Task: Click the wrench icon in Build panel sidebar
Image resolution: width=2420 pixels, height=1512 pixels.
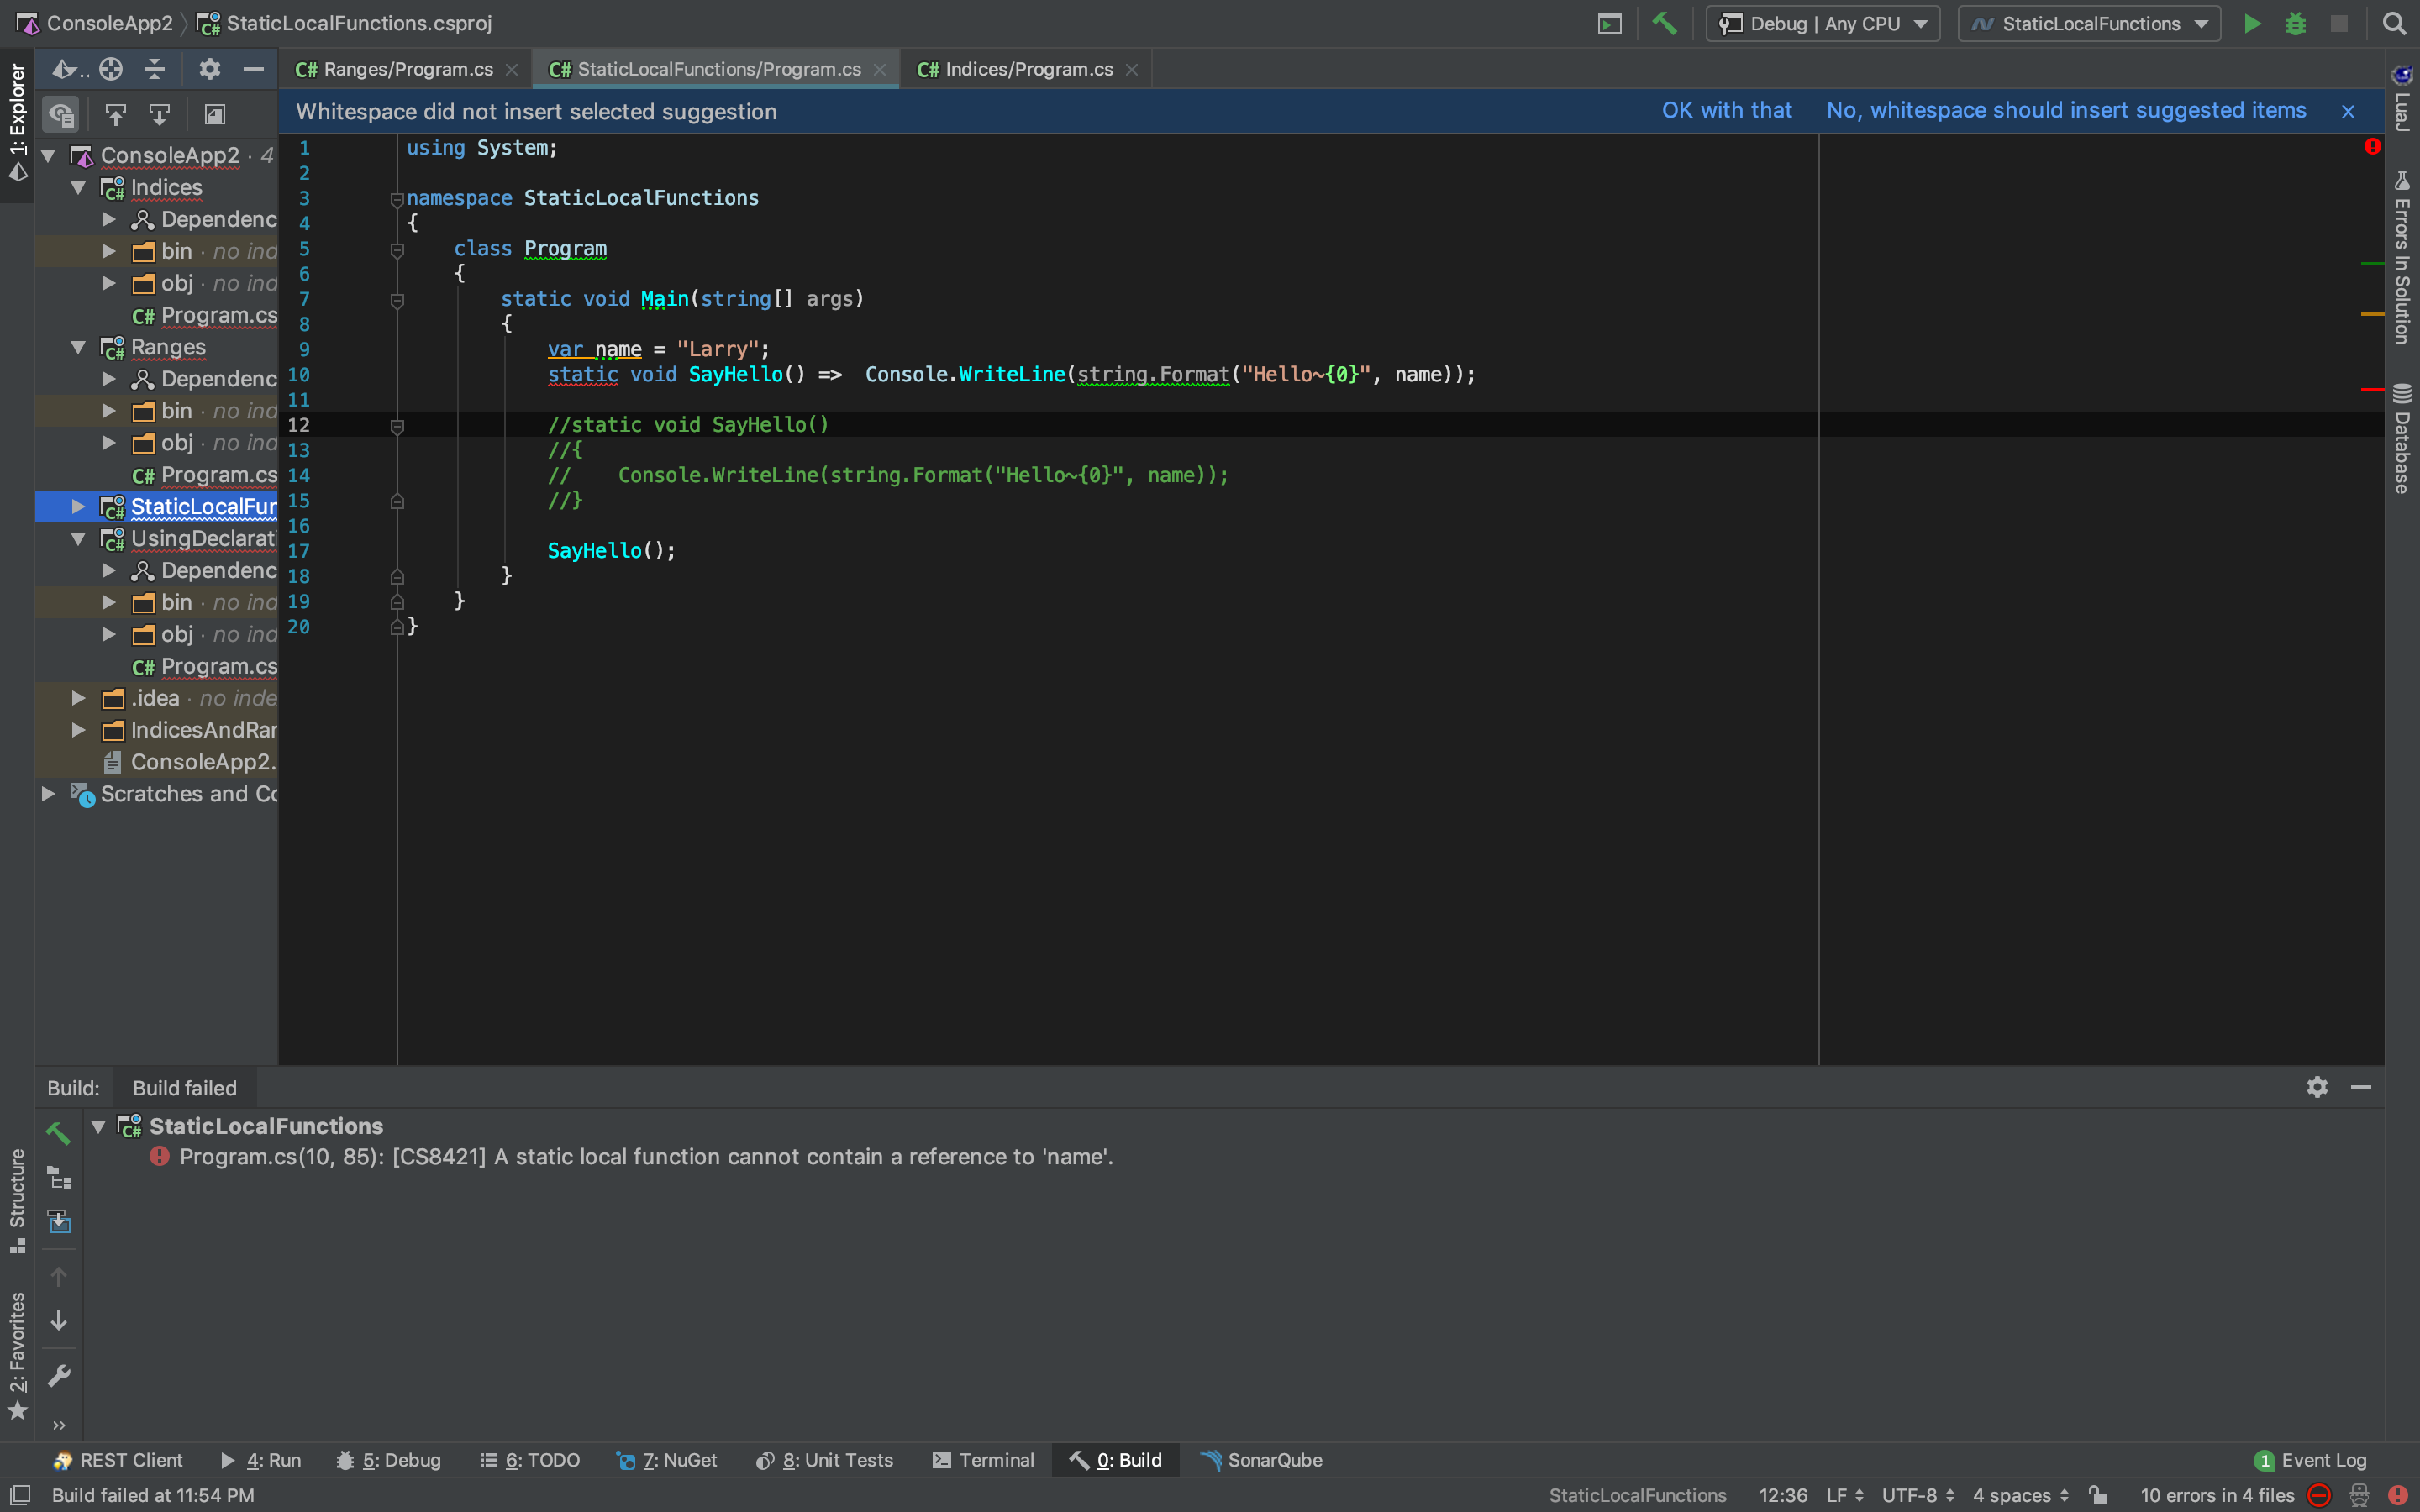Action: click(x=58, y=1376)
